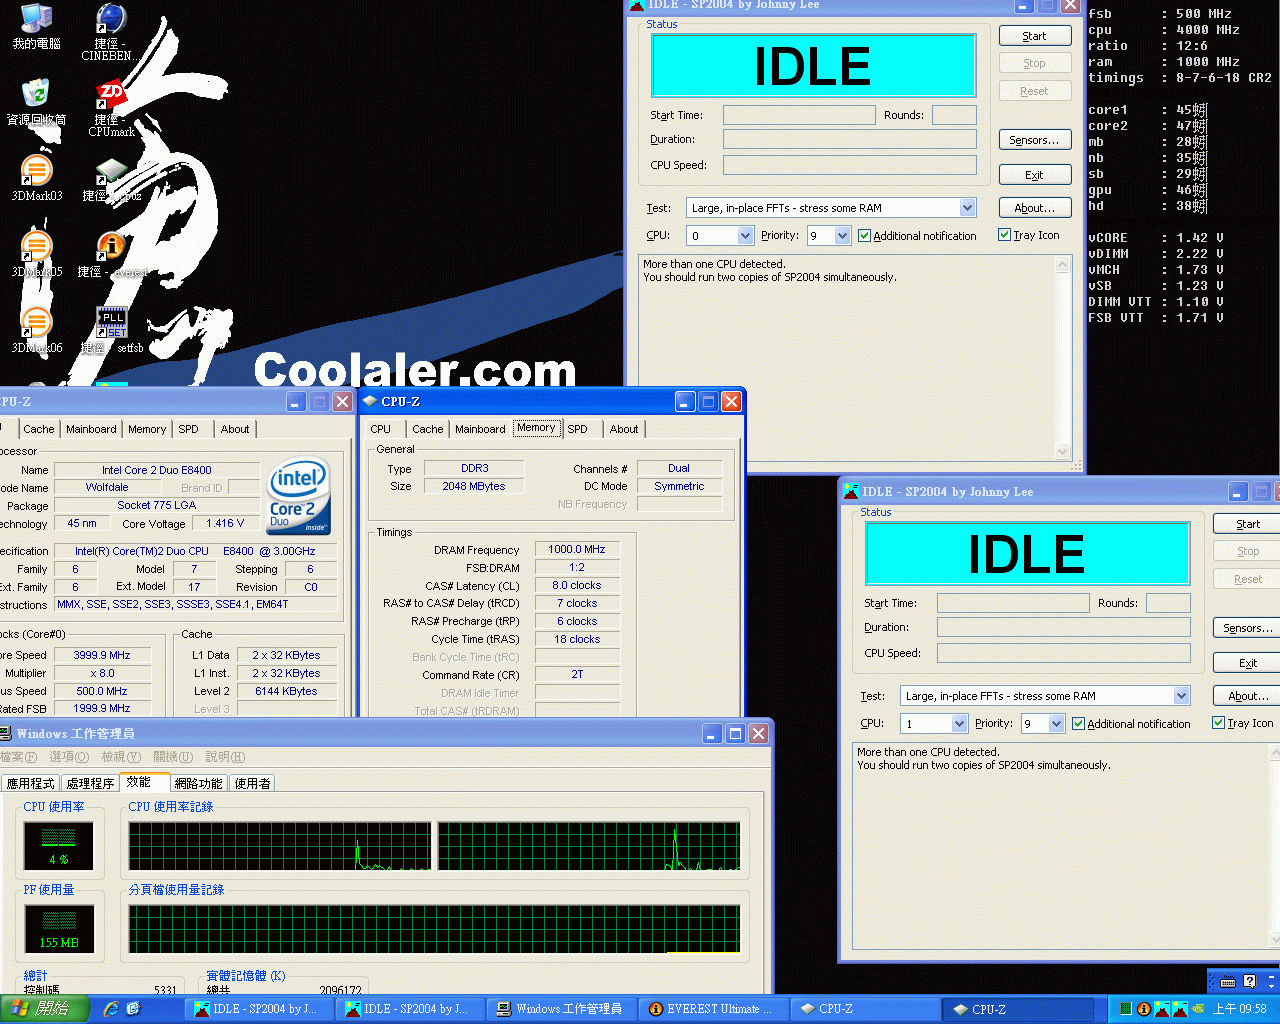Click the Intel Core 2 Duo logo
This screenshot has height=1024, width=1280.
[298, 497]
